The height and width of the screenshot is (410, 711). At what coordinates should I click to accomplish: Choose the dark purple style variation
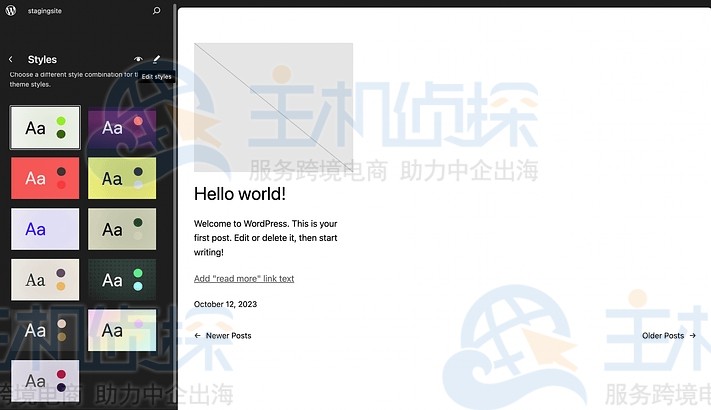point(122,128)
